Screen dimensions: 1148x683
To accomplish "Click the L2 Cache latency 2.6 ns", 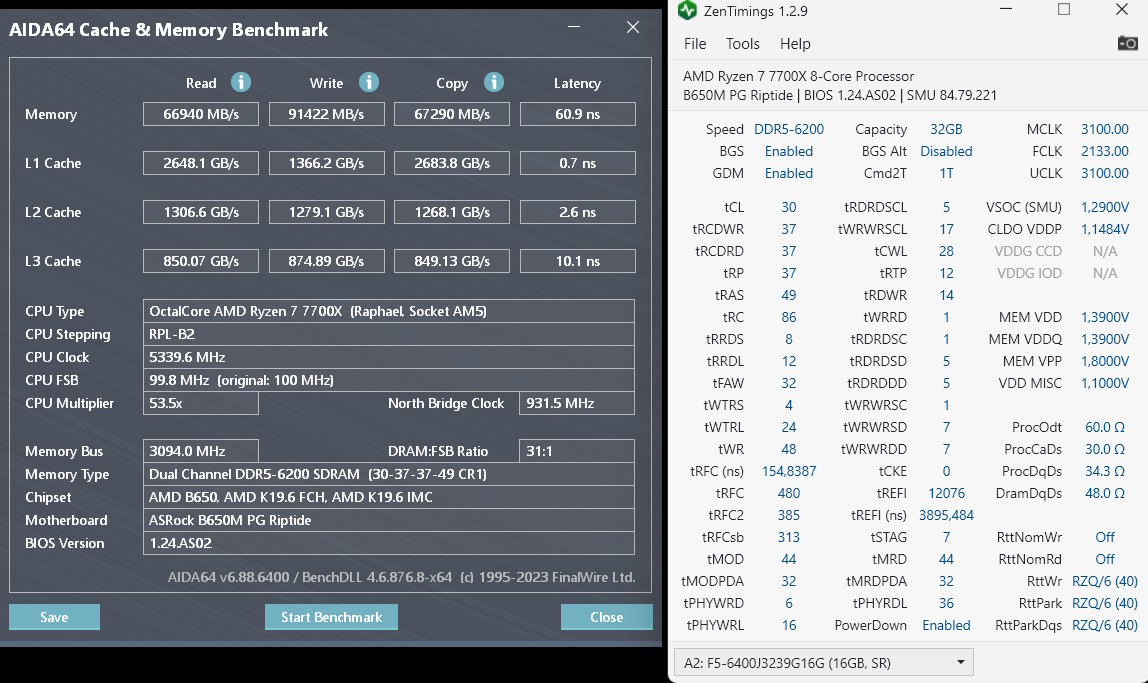I will pos(578,212).
